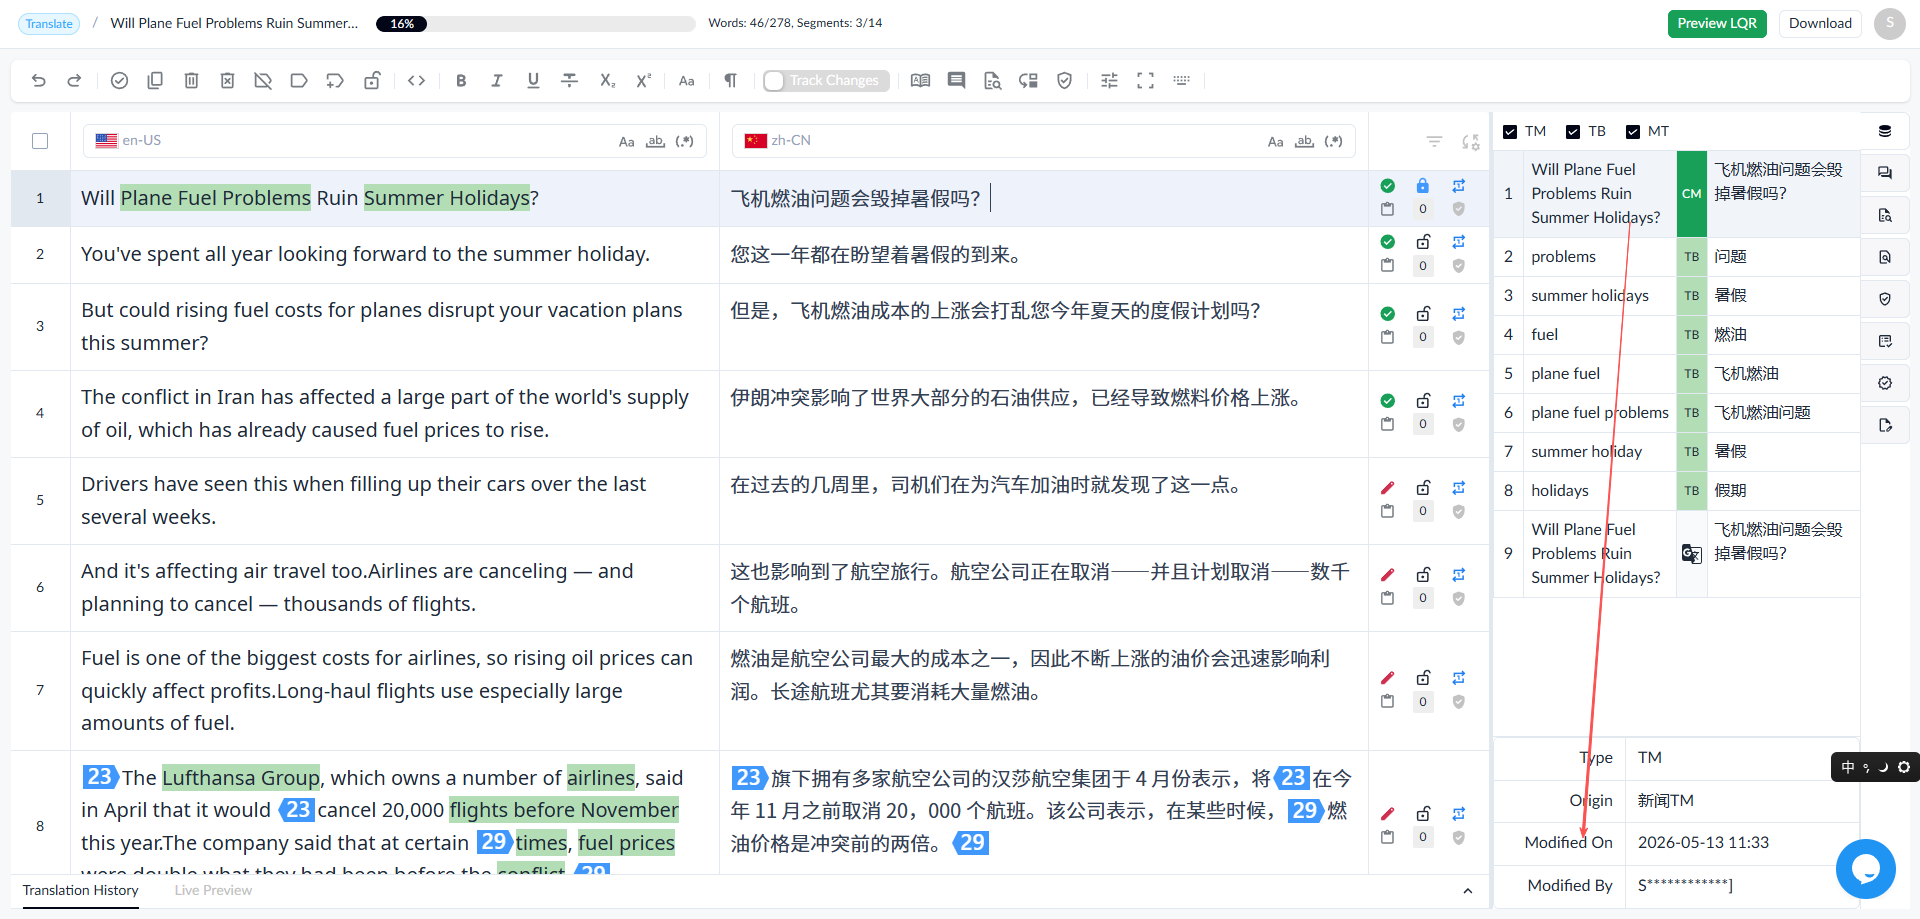The height and width of the screenshot is (919, 1920).
Task: Switch to Translation History tab
Action: click(x=80, y=891)
